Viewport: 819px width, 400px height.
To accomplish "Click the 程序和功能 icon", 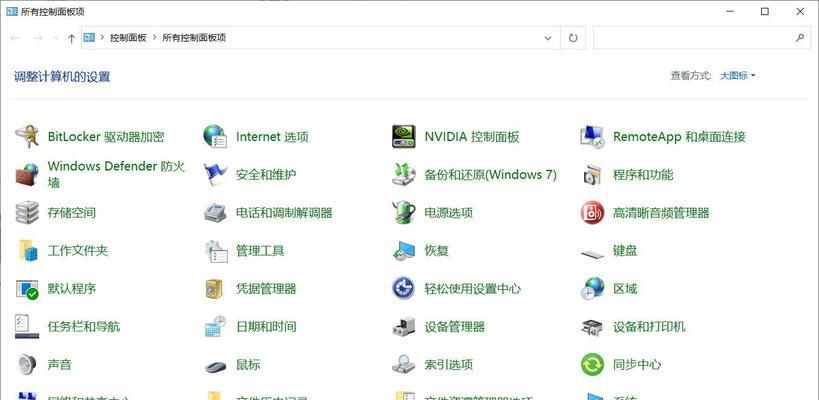I will pyautogui.click(x=592, y=174).
